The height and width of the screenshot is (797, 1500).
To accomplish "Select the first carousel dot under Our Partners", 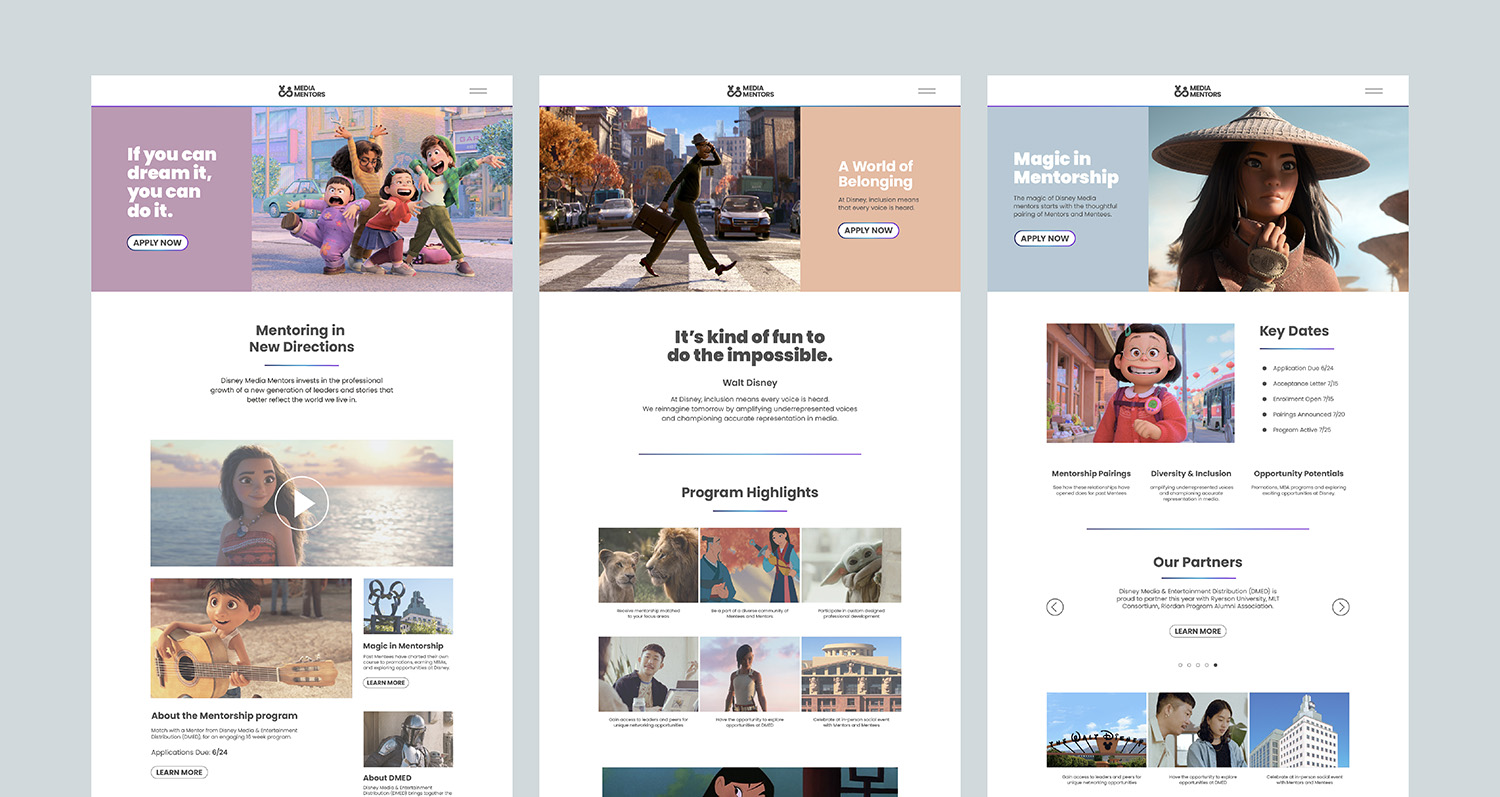I will coord(1180,665).
